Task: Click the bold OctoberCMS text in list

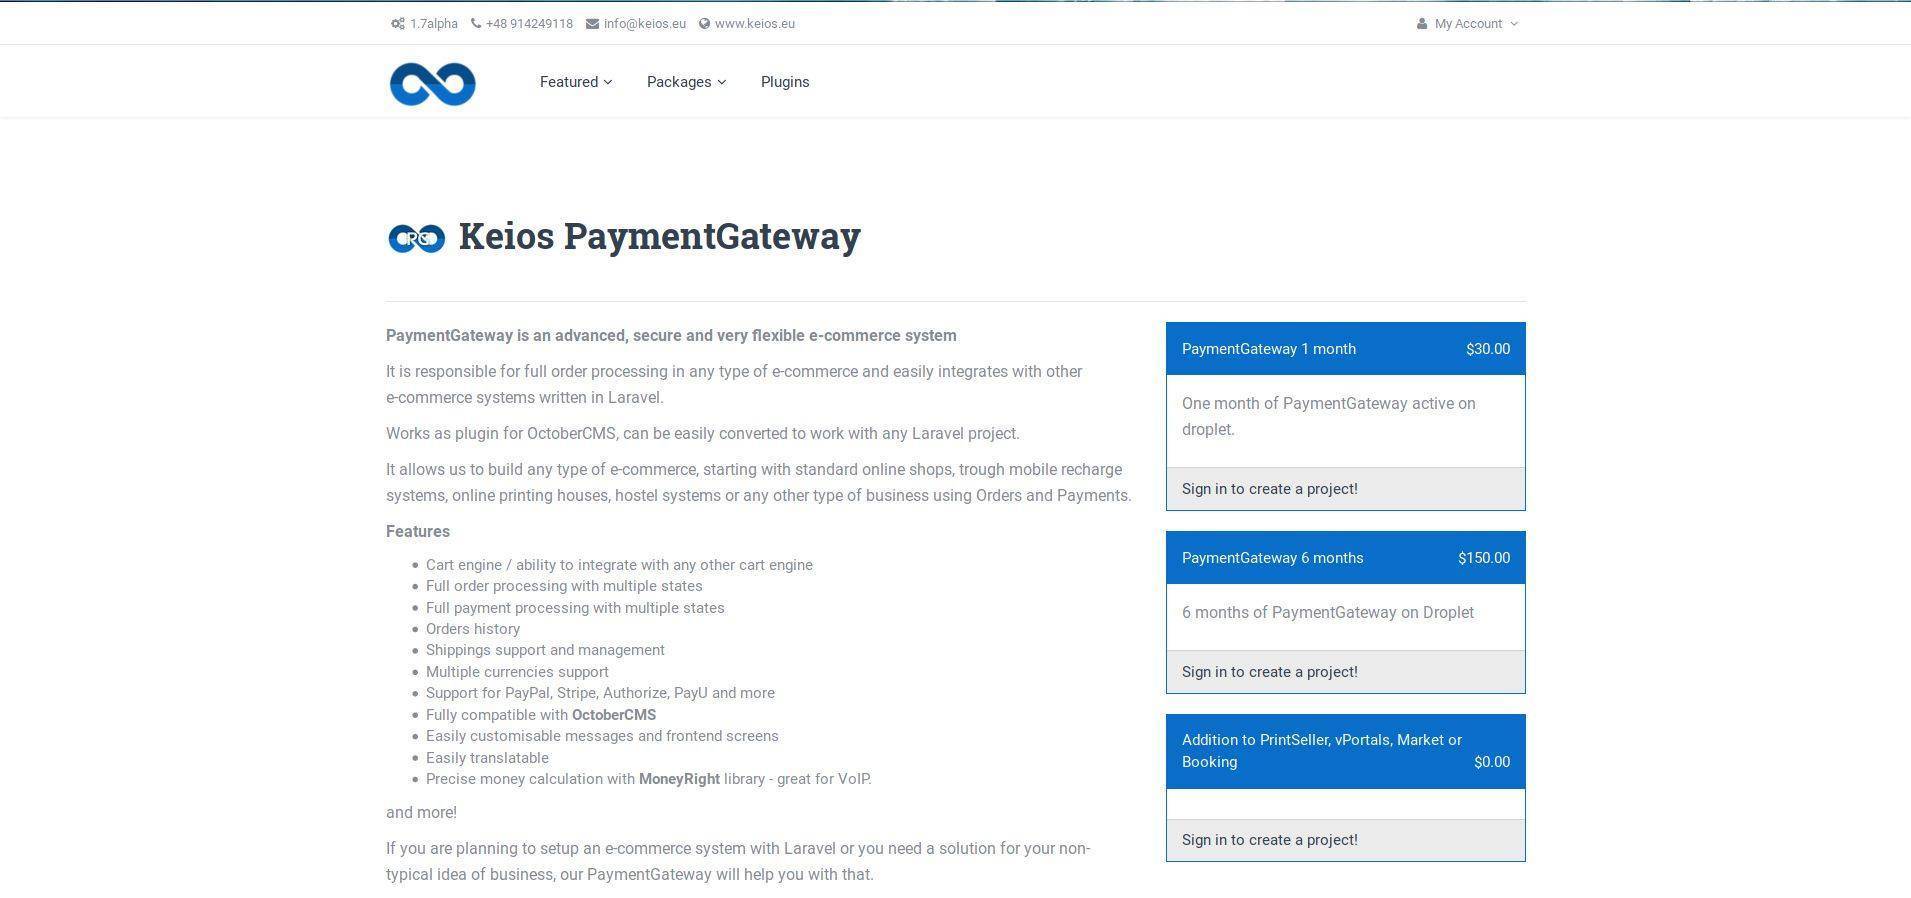Action: (x=614, y=715)
